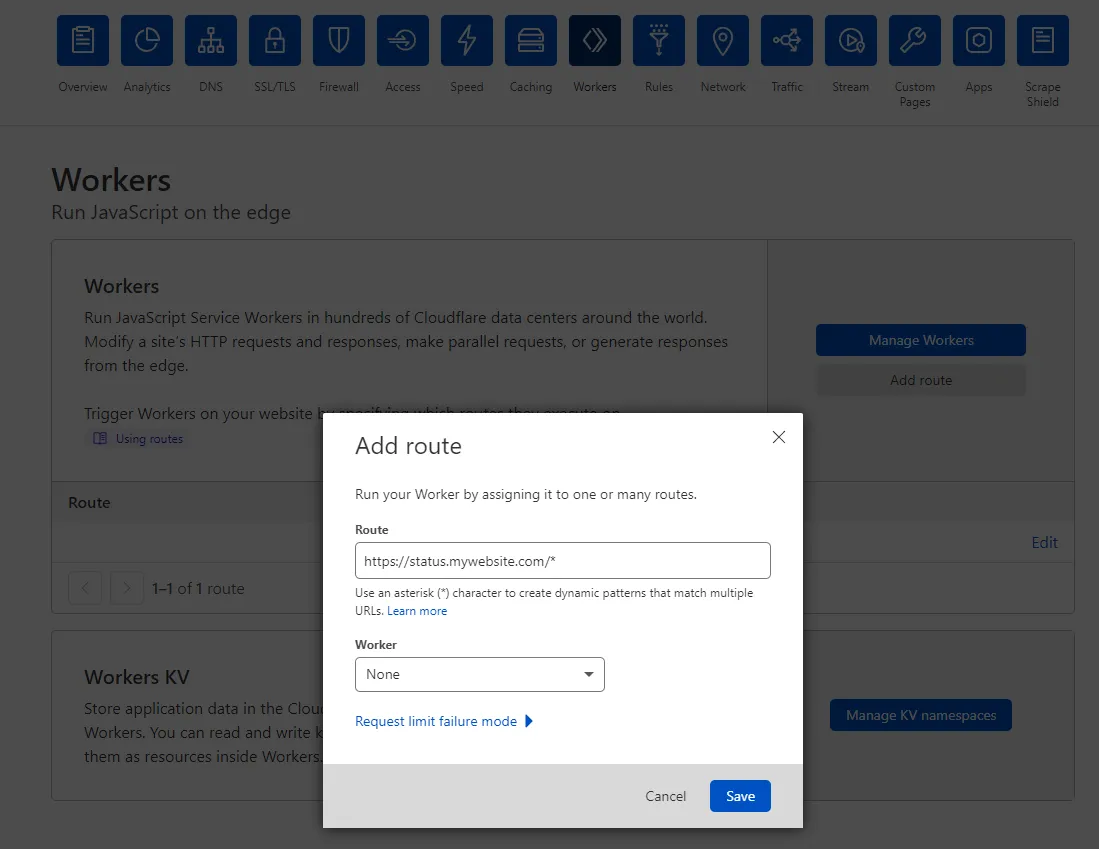The image size is (1099, 849).
Task: Open the SSL/TLS padlock icon
Action: click(275, 40)
